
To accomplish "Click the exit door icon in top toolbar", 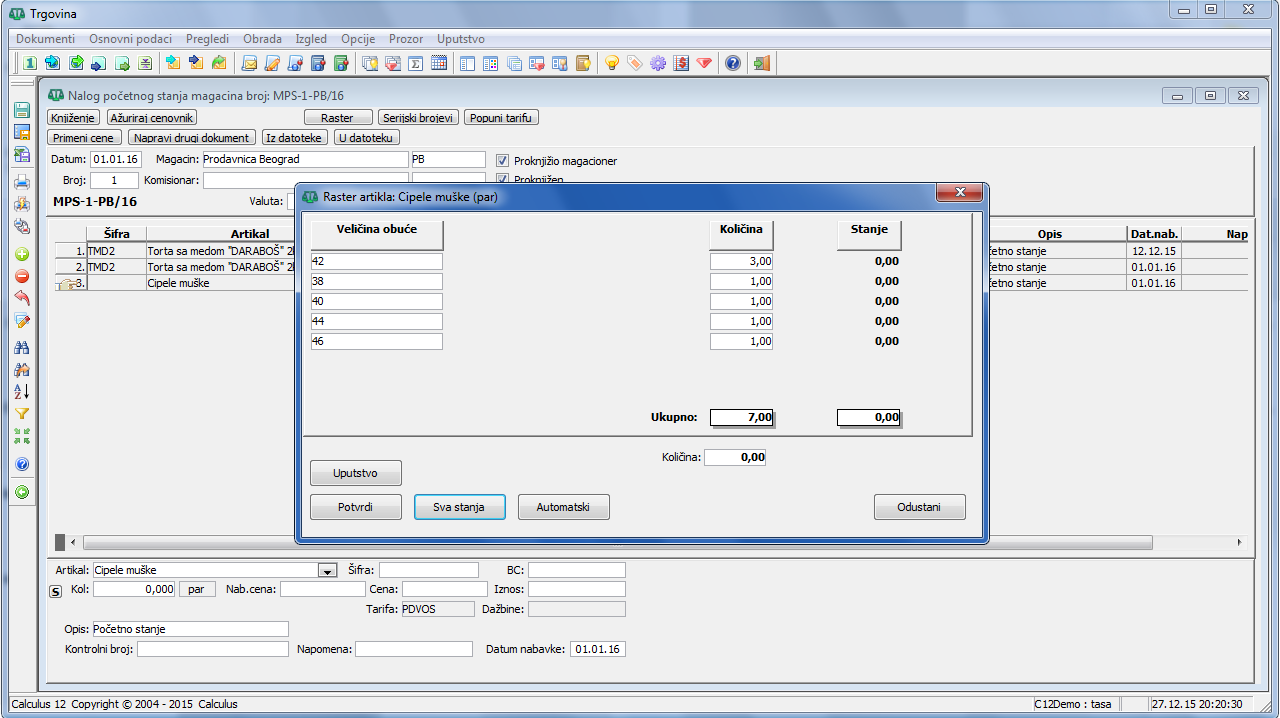I will (762, 63).
